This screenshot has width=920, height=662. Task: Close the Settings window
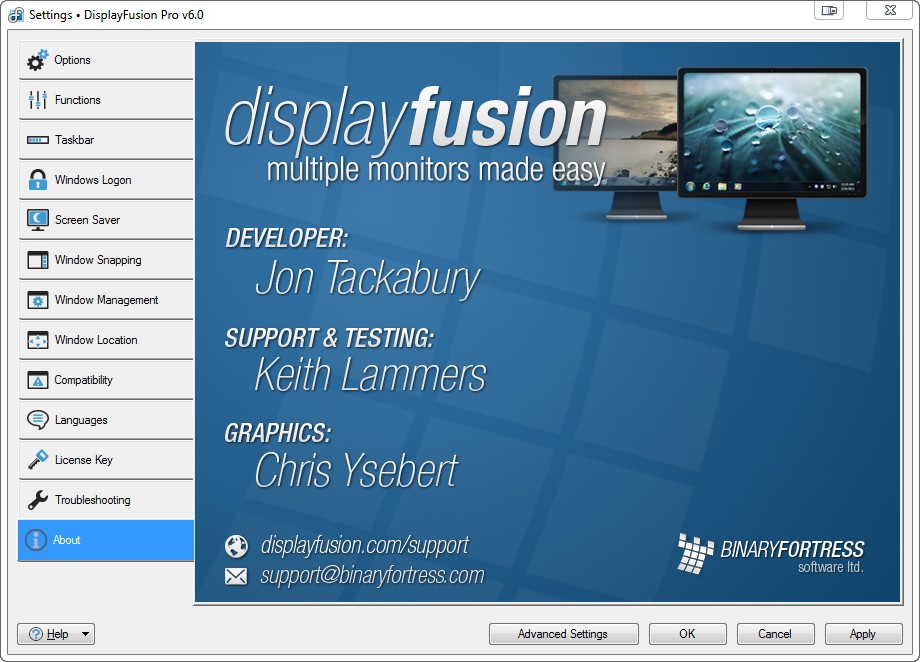pos(890,11)
